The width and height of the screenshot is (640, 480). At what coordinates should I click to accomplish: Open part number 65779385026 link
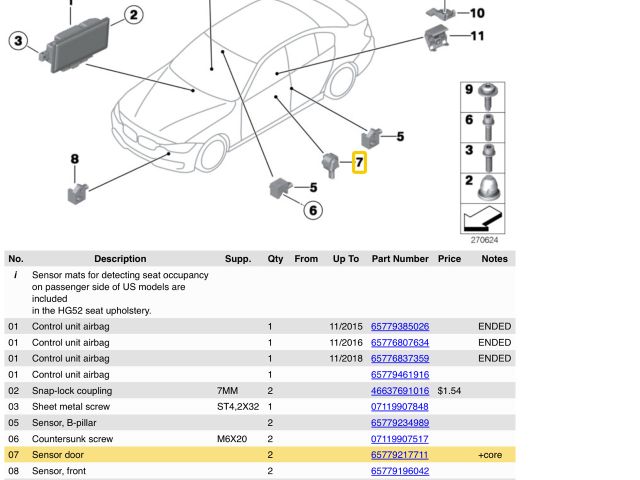point(399,327)
